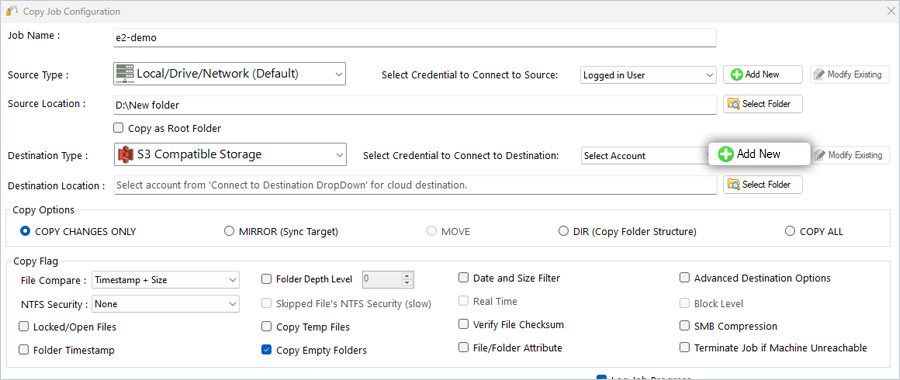Click the 'NTFS Security :' label
Image resolution: width=900 pixels, height=380 pixels.
pyautogui.click(x=54, y=304)
